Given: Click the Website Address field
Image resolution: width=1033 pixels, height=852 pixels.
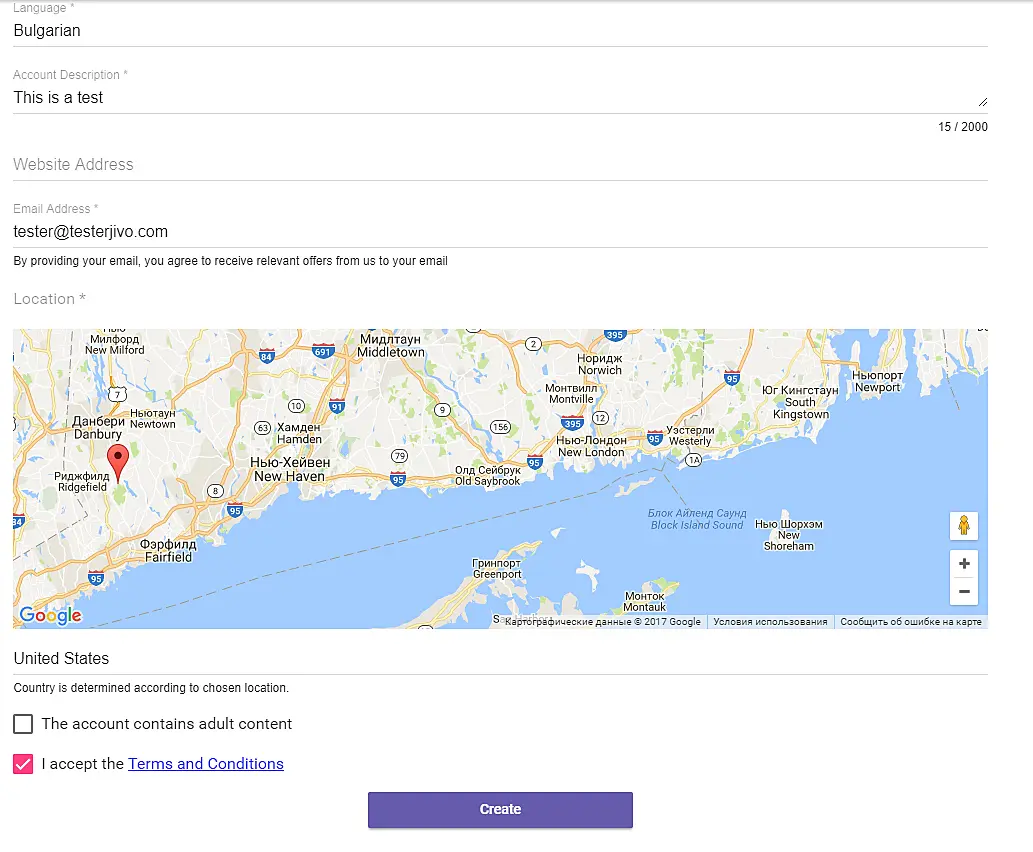Looking at the screenshot, I should [x=500, y=165].
